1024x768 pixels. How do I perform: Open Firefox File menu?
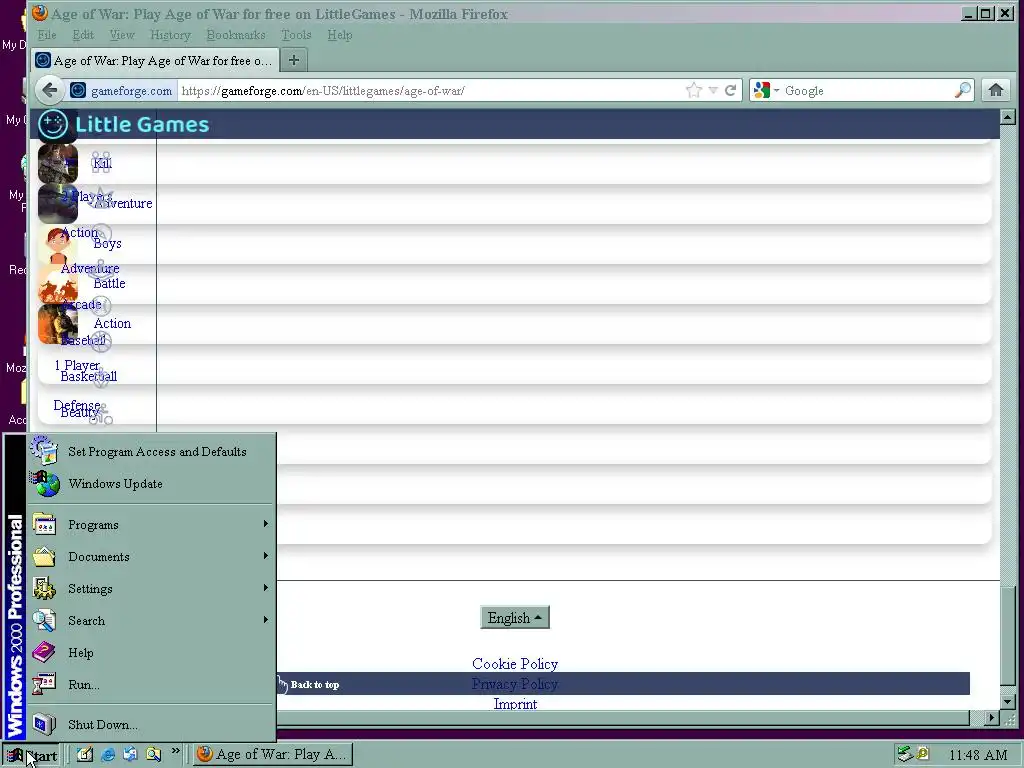46,35
